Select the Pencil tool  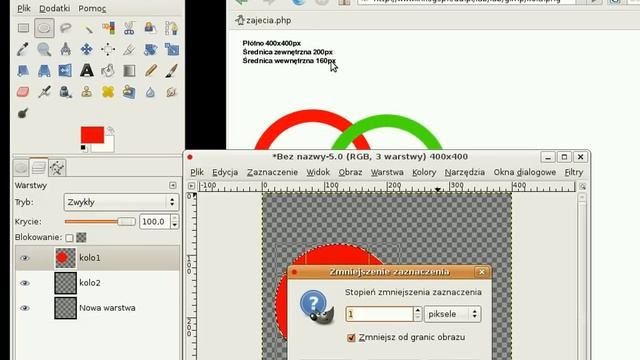[x=151, y=71]
